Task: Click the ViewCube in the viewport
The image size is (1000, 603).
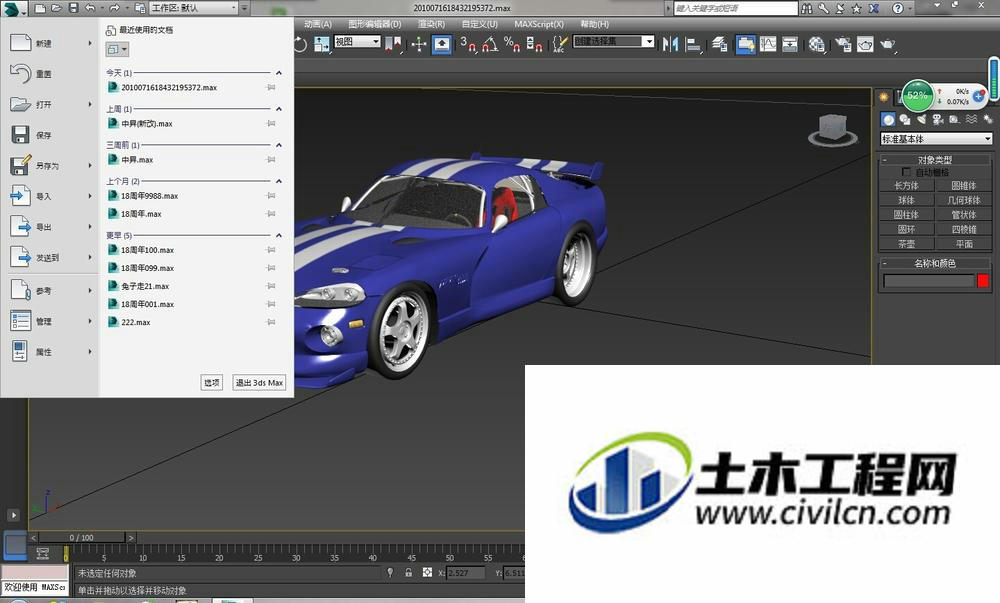Action: [833, 129]
